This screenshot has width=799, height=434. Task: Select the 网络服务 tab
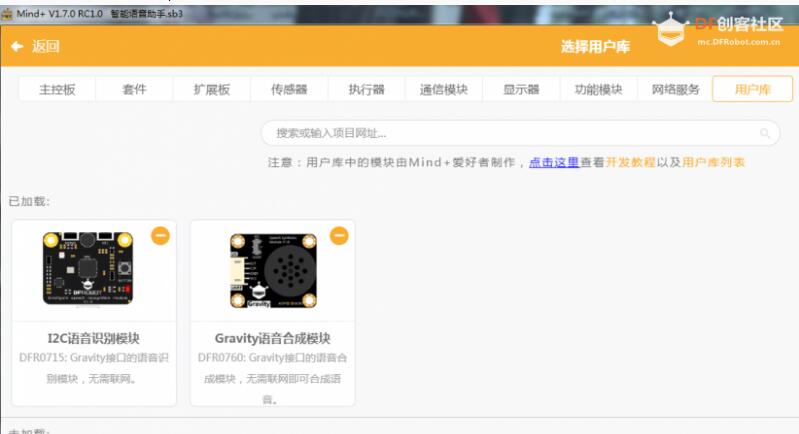[x=675, y=89]
